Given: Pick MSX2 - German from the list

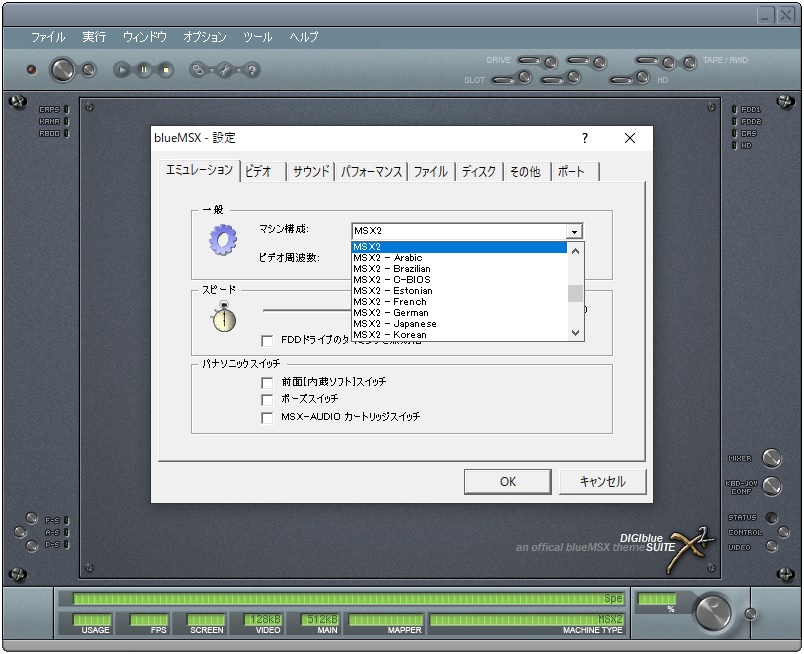Looking at the screenshot, I should [459, 313].
